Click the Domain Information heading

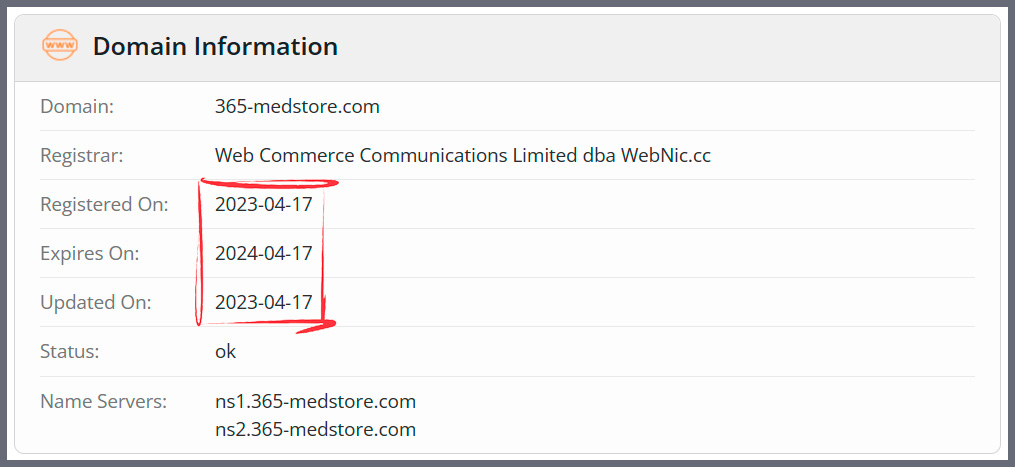[216, 47]
